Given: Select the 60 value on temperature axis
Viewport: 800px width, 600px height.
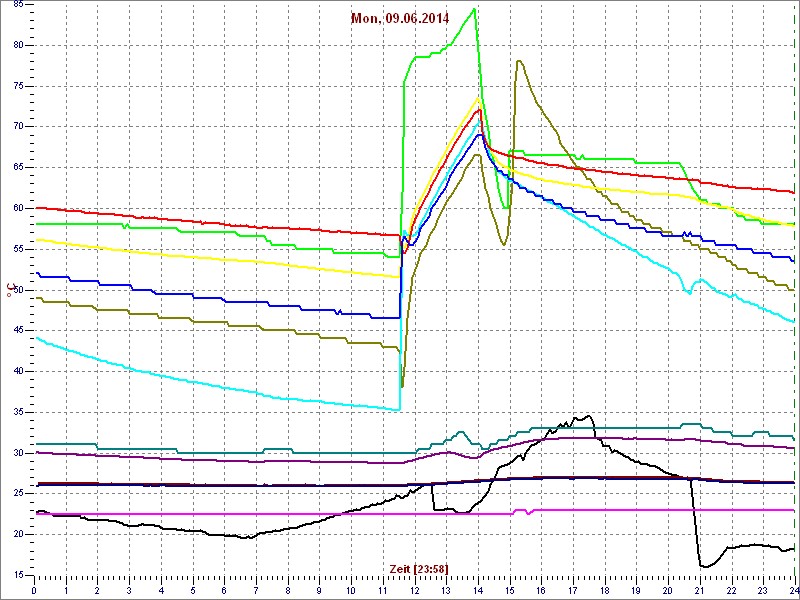Looking at the screenshot, I should 17,209.
